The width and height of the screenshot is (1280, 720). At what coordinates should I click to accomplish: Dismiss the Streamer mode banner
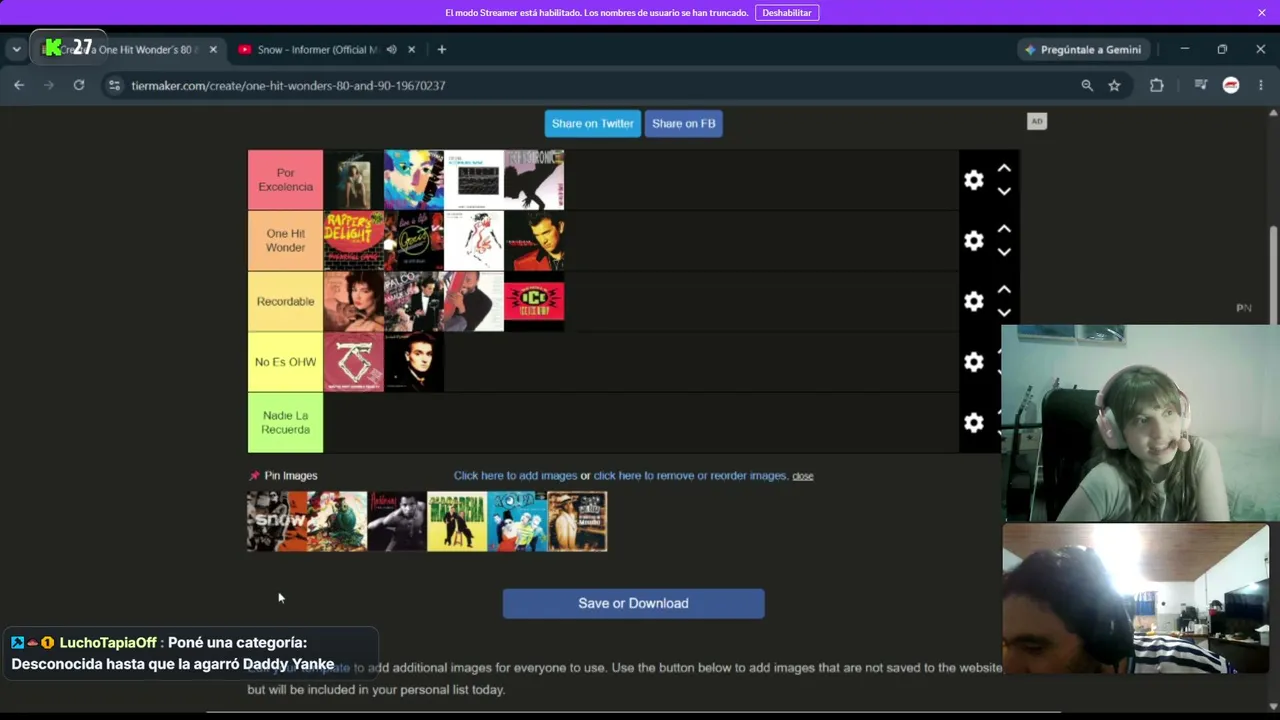pyautogui.click(x=1262, y=13)
